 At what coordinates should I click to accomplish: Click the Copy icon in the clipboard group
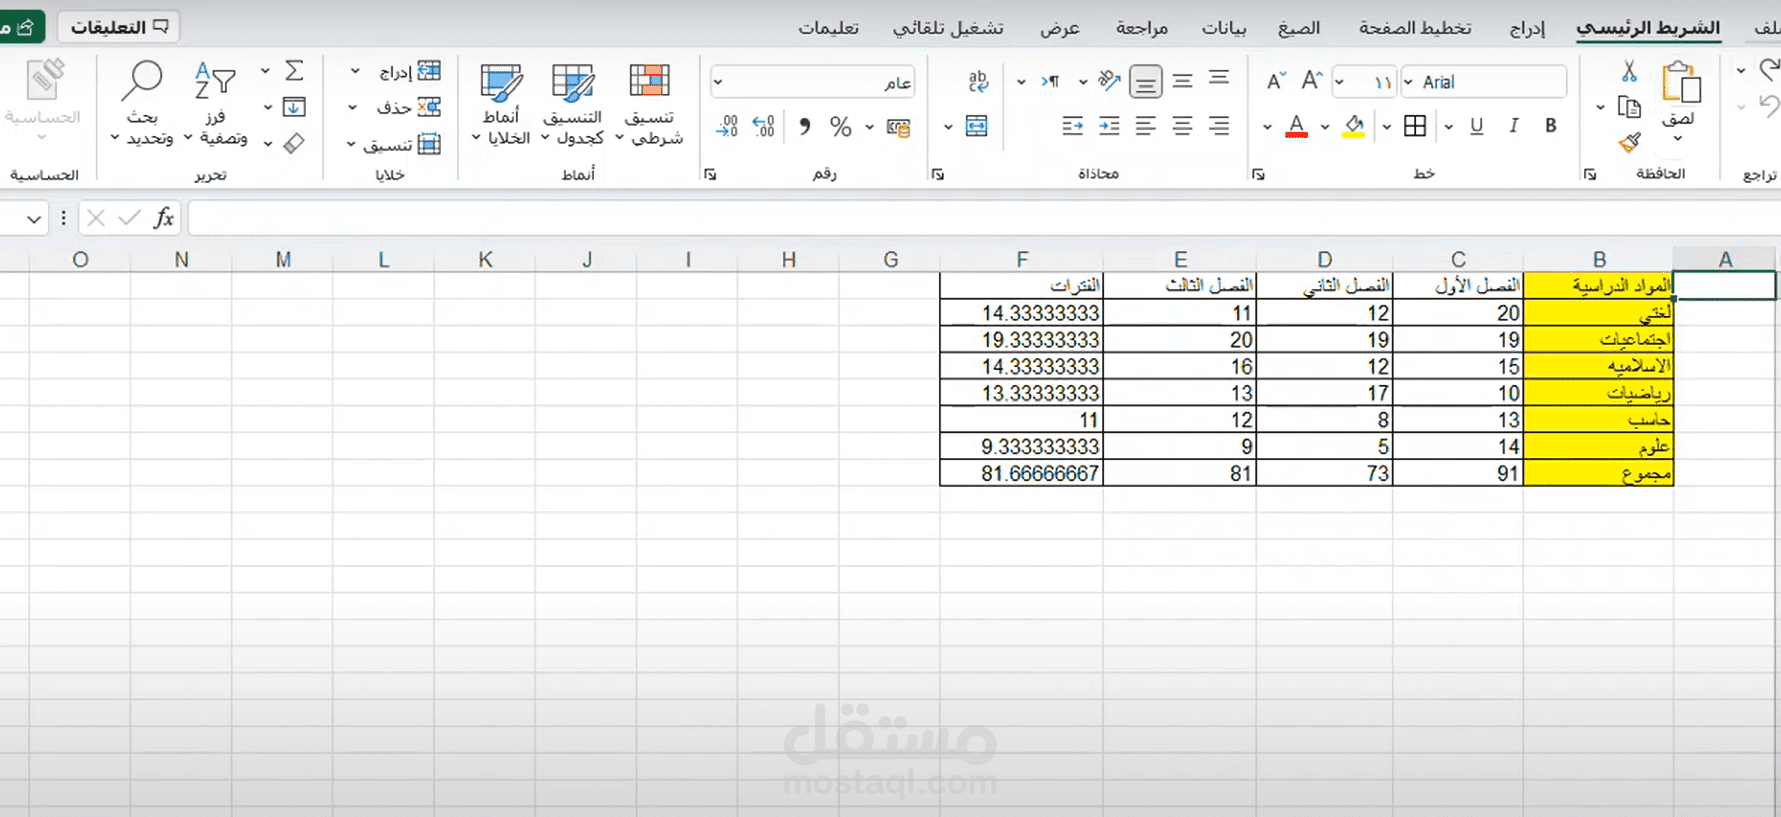[x=1629, y=106]
